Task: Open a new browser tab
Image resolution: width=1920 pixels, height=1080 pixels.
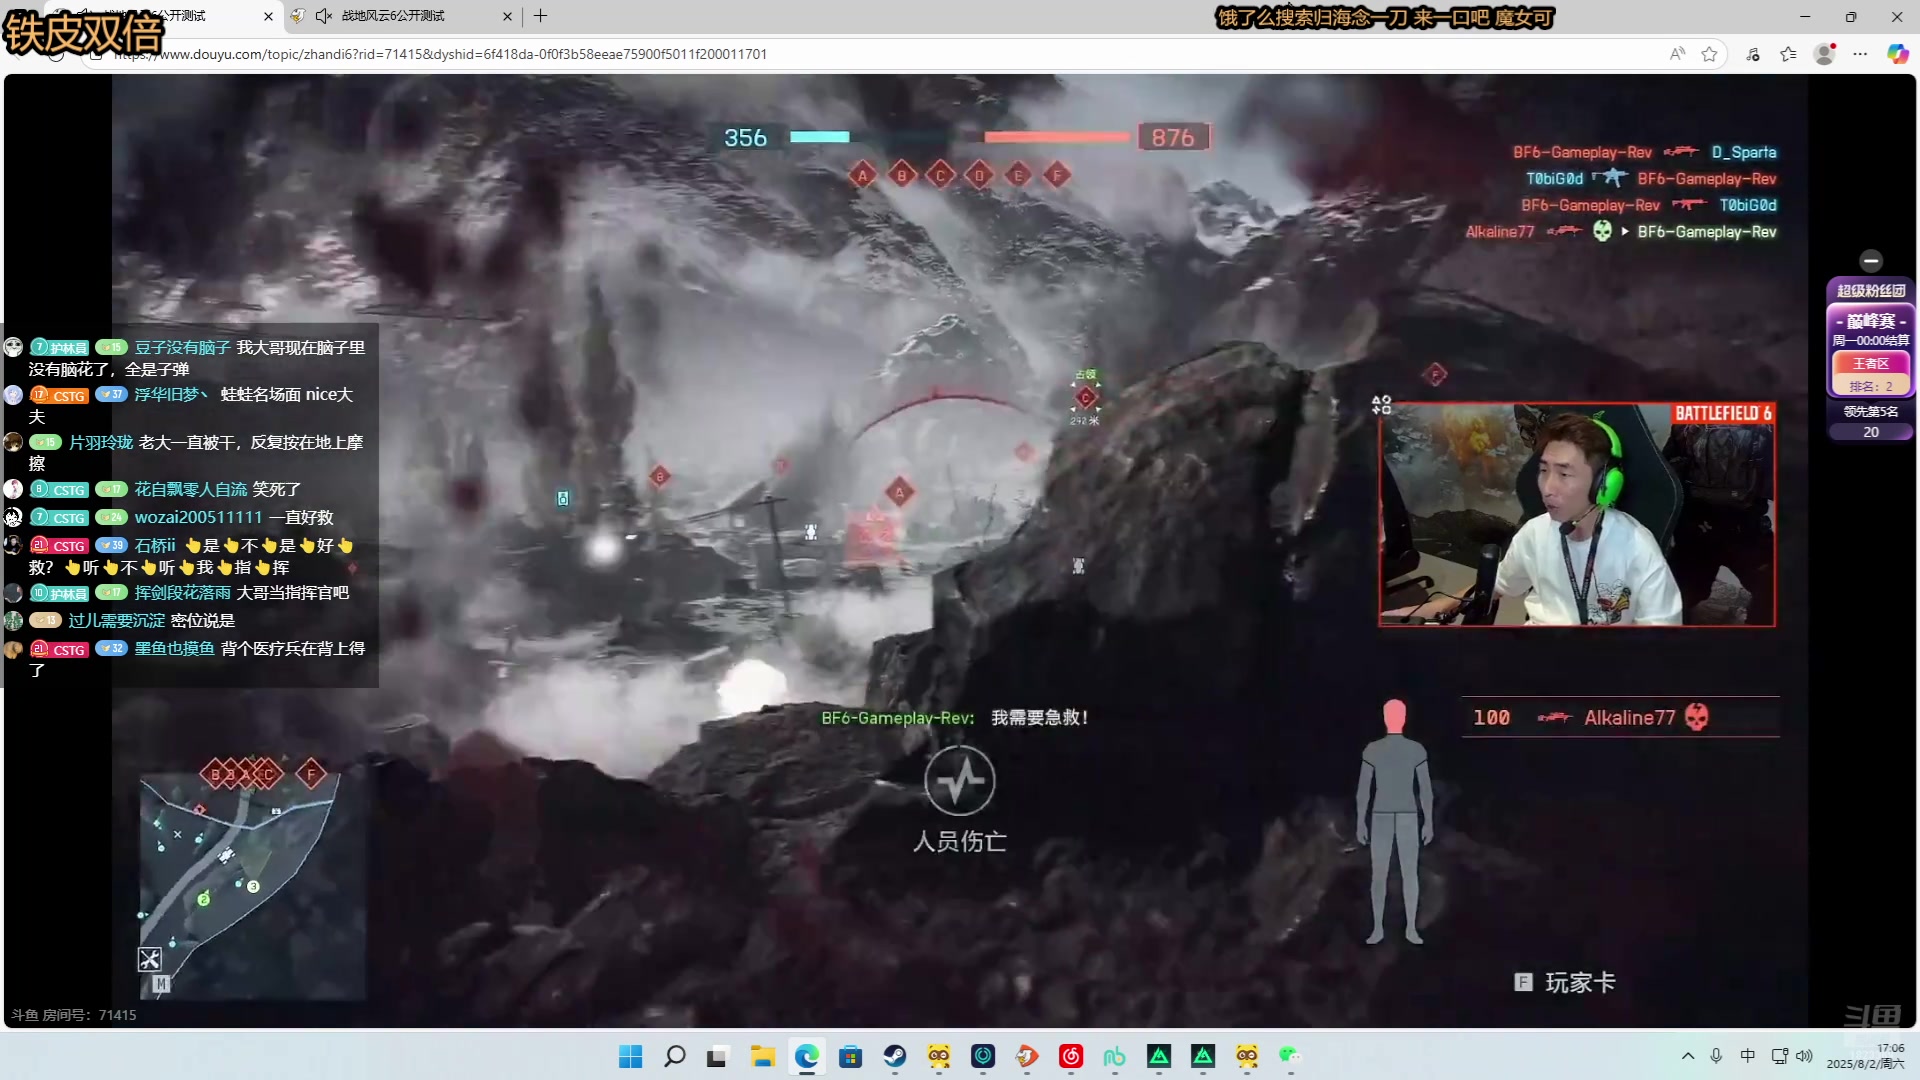Action: point(541,16)
